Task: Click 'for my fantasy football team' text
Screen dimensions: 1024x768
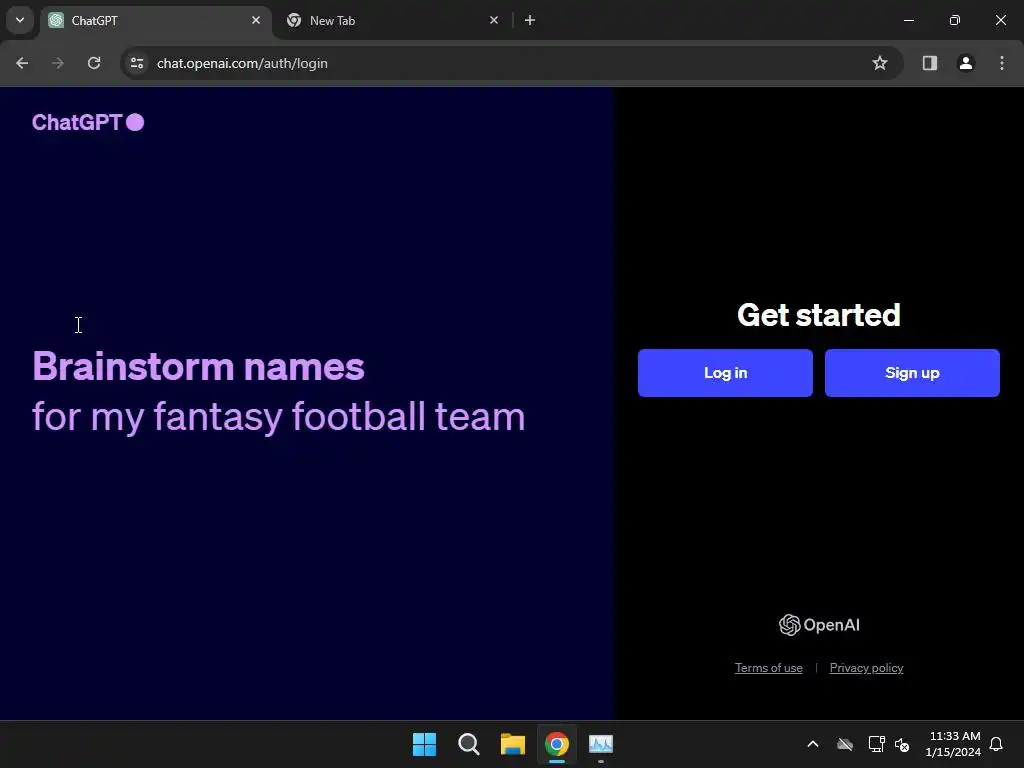Action: (279, 417)
